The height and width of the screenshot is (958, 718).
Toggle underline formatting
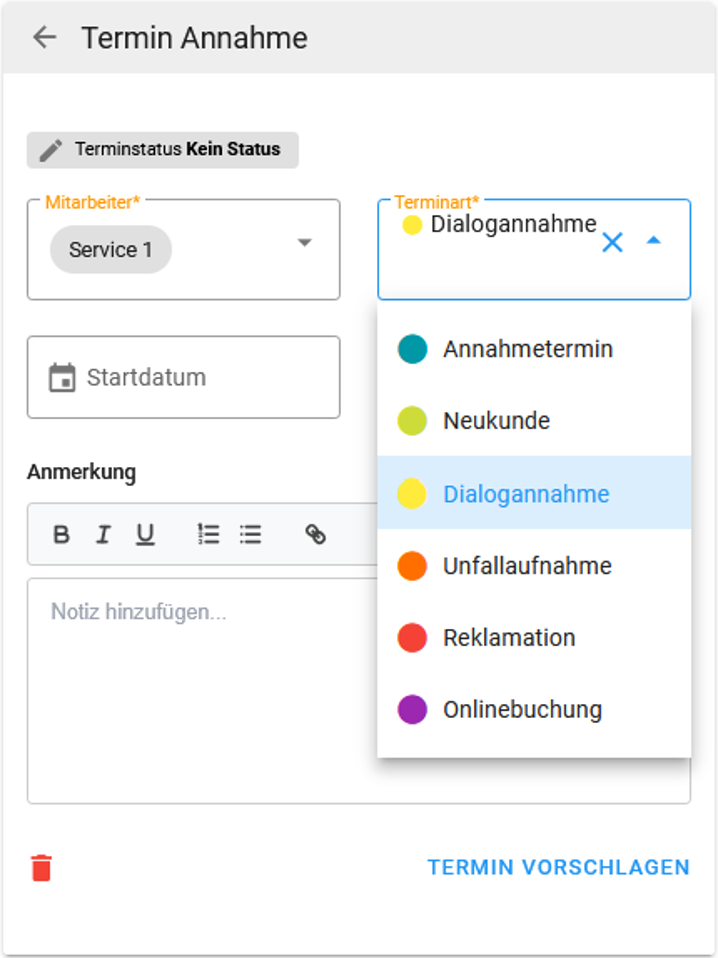click(145, 535)
